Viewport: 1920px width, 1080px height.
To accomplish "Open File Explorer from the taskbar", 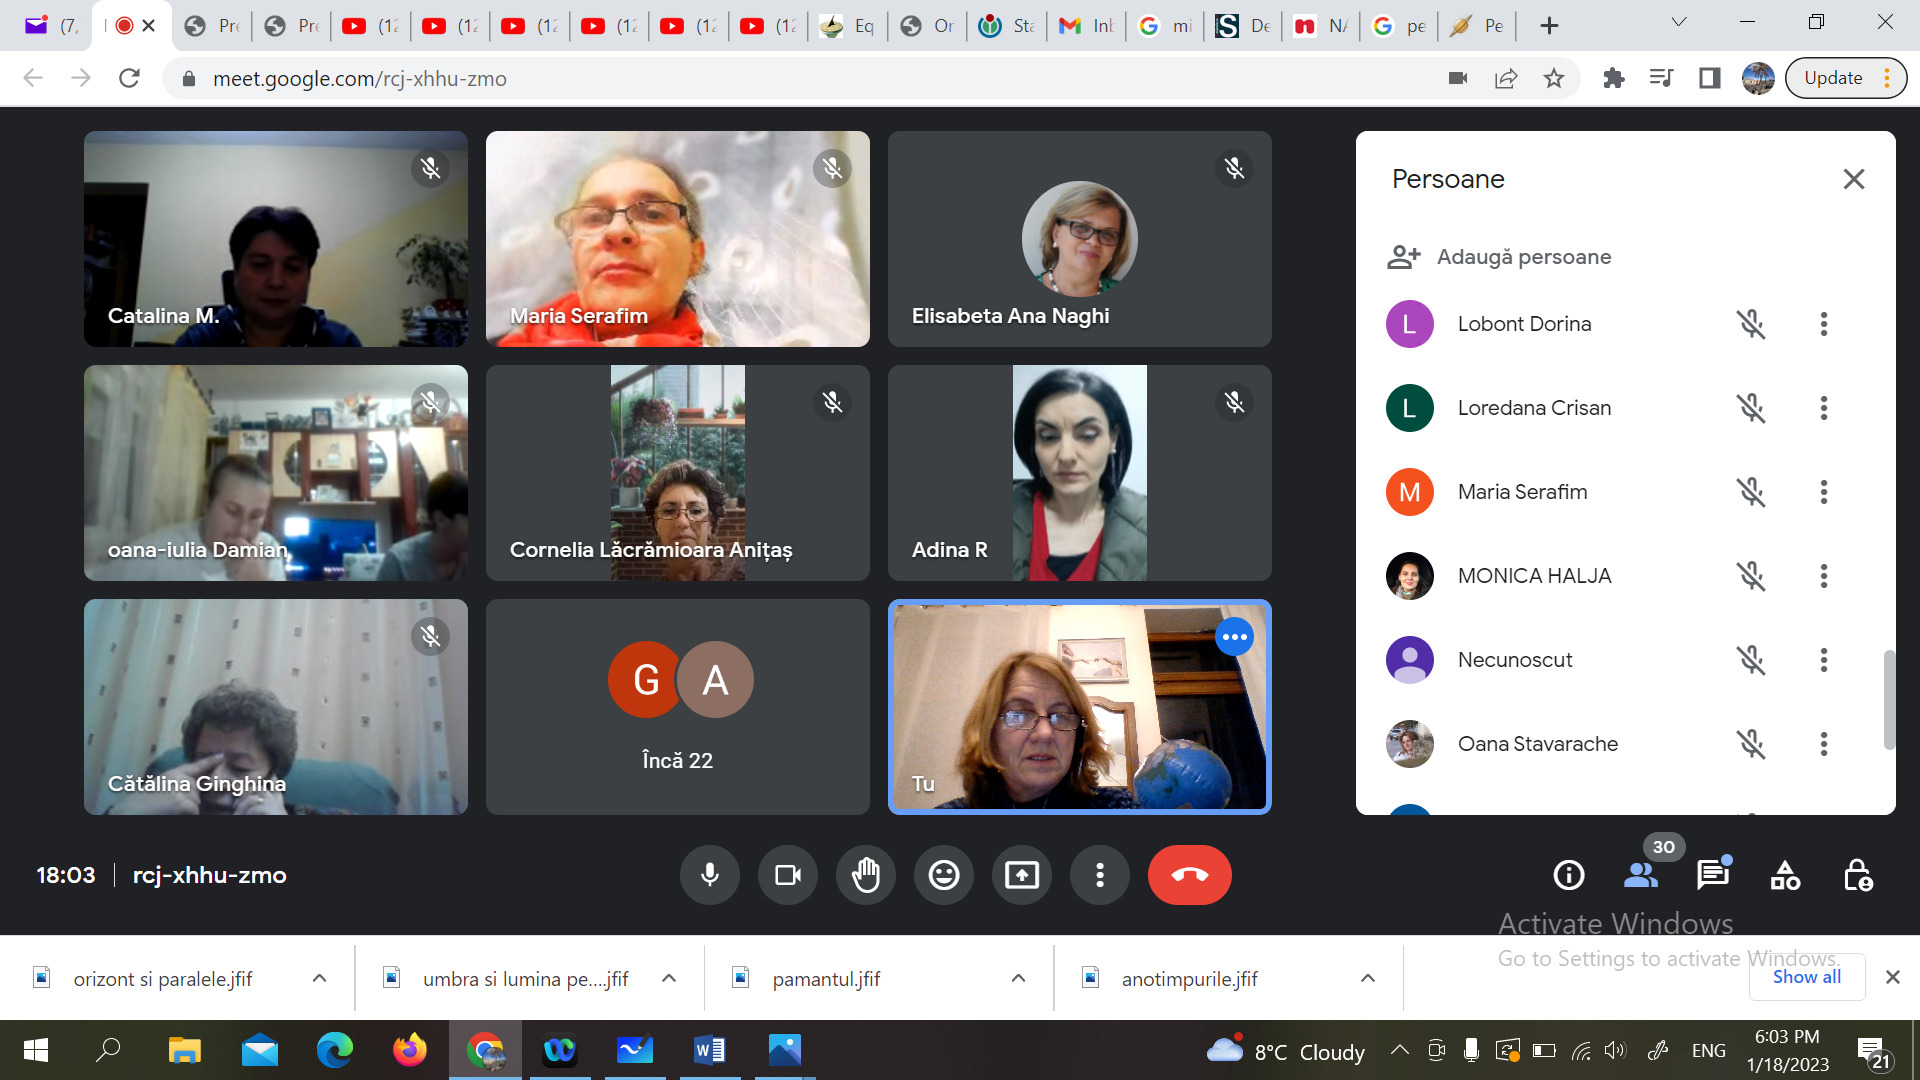I will [184, 1050].
